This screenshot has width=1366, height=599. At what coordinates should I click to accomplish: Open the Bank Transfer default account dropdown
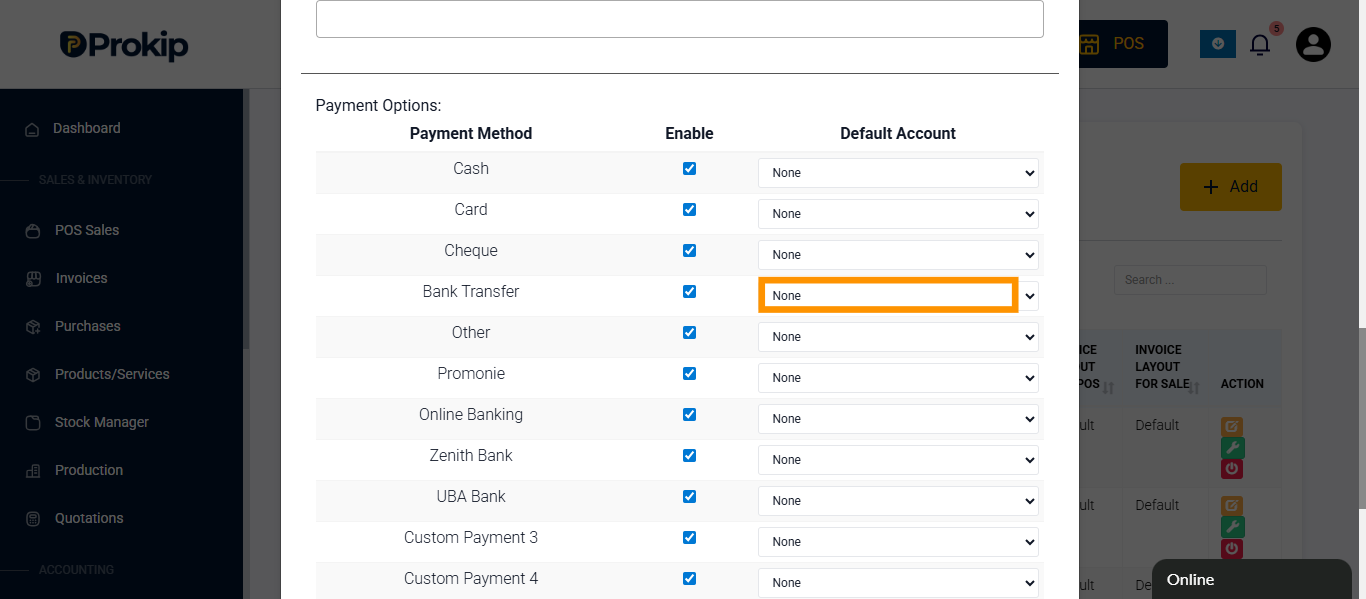[898, 296]
